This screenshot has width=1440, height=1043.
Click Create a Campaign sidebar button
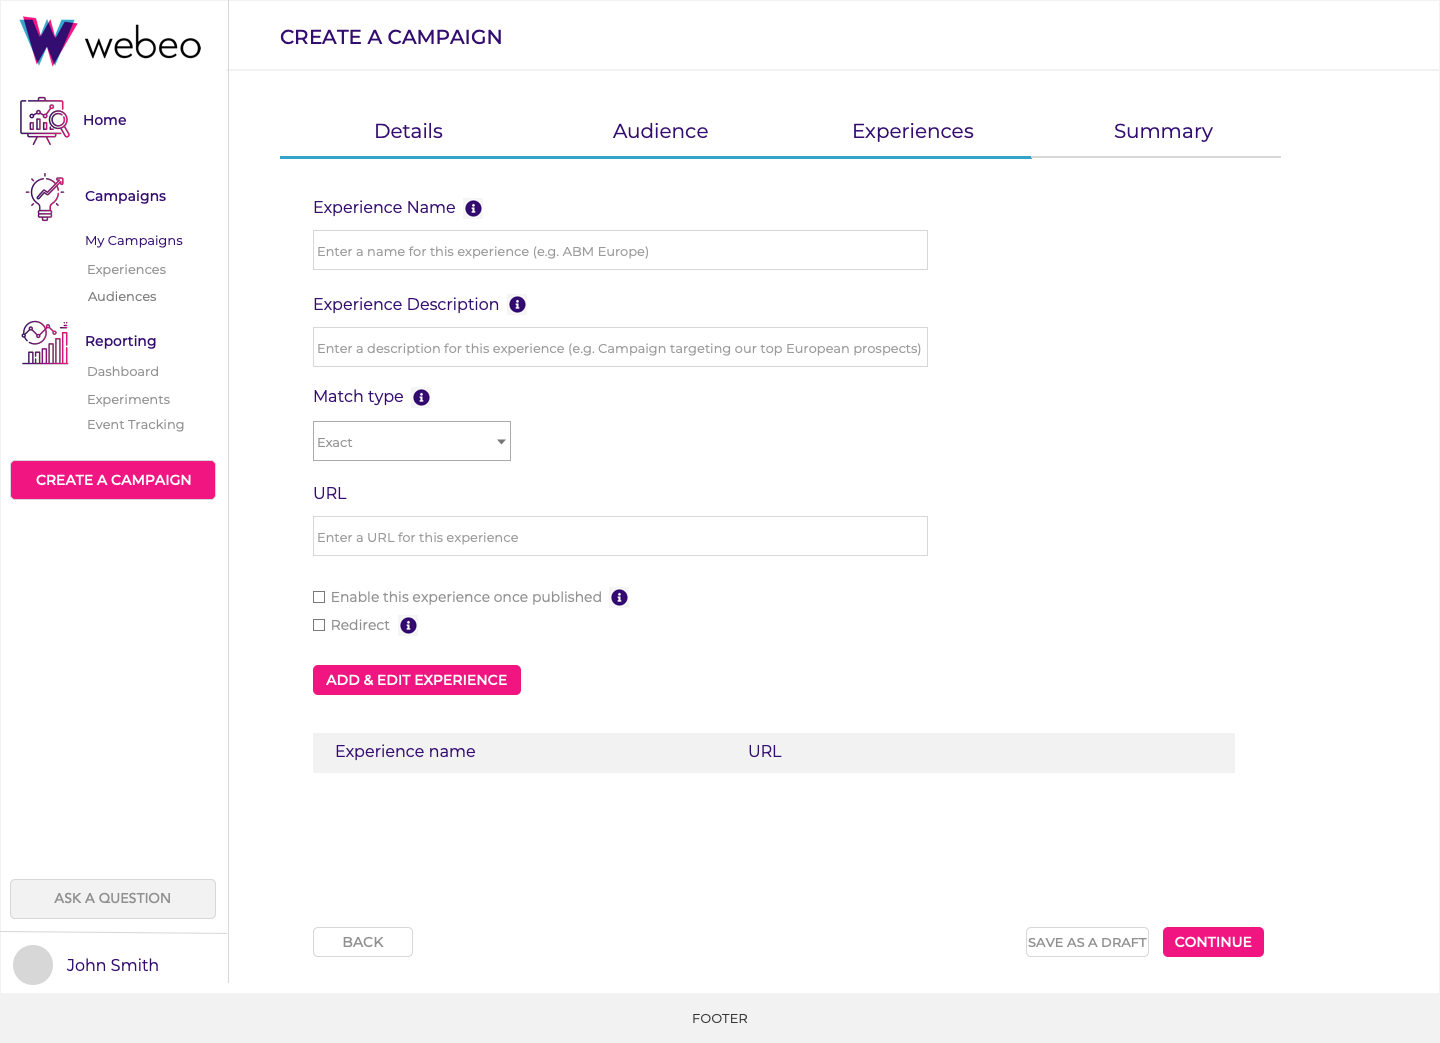point(113,480)
